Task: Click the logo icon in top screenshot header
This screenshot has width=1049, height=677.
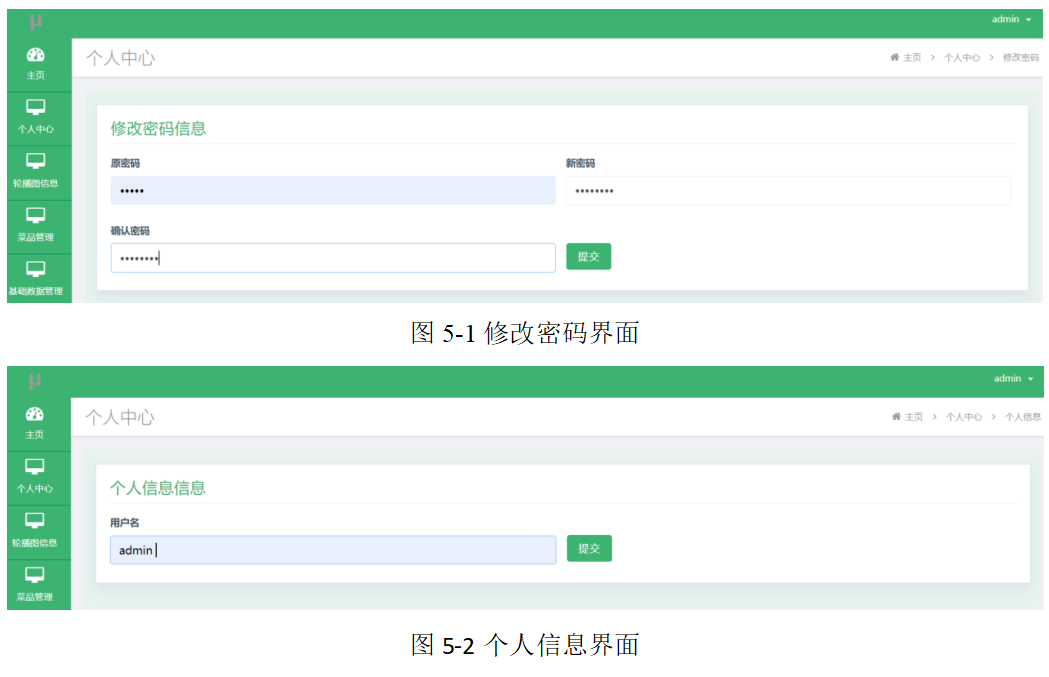Action: [x=35, y=22]
